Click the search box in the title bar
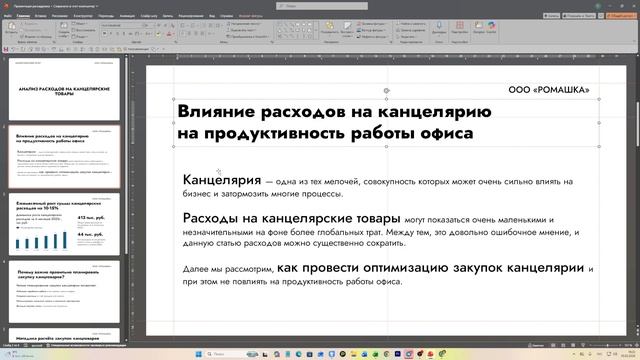Screen dimensions: 640x360 pos(322,6)
